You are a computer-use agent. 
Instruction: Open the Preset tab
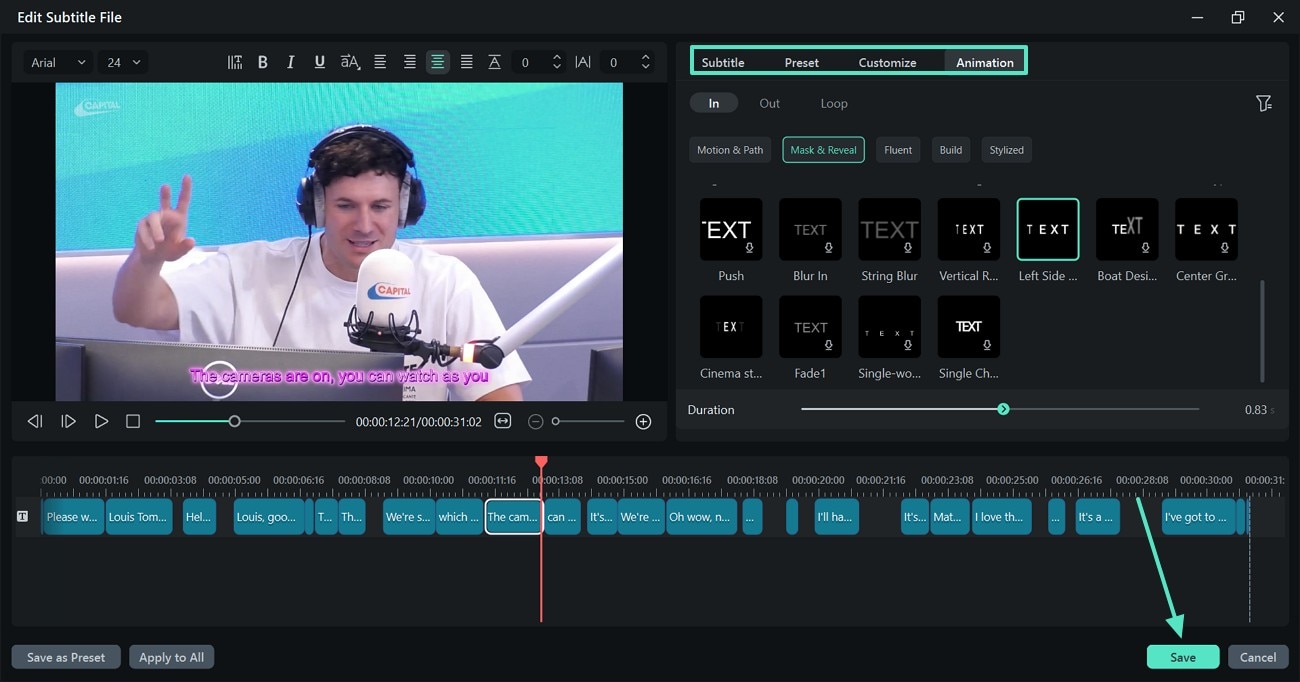tap(801, 61)
